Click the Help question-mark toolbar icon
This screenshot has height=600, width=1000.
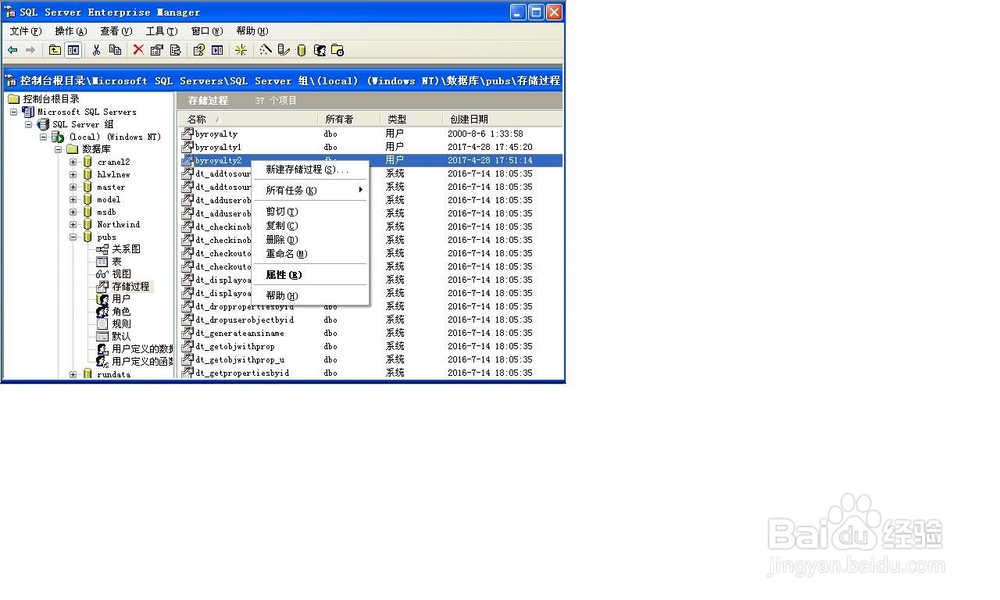[199, 50]
